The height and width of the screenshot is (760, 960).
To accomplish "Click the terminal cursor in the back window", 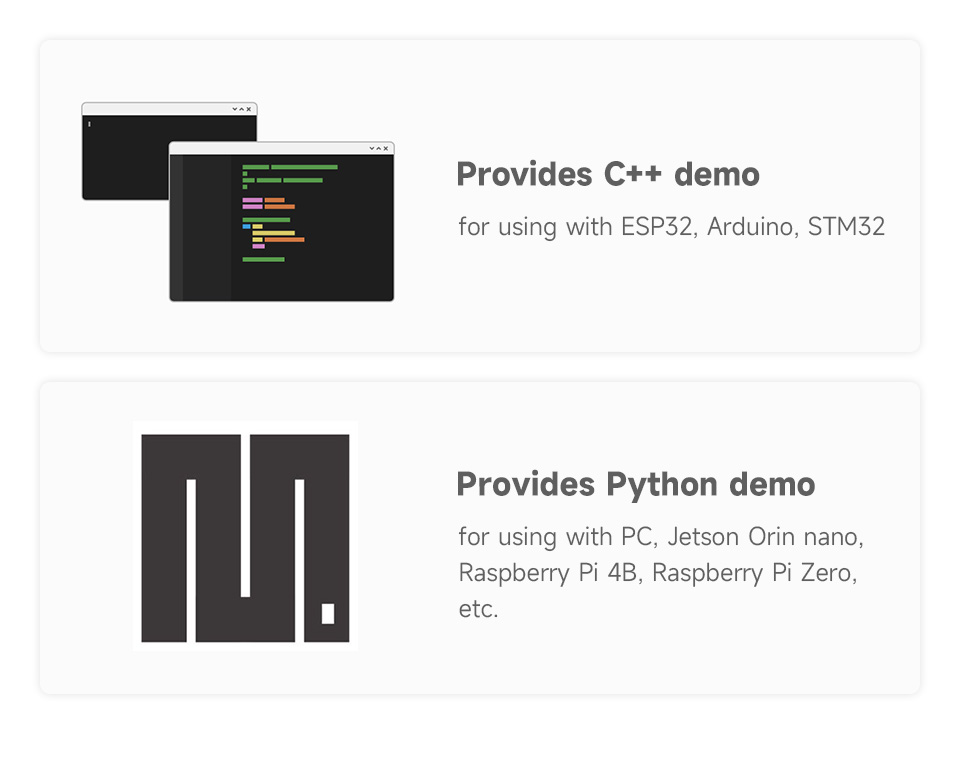I will pyautogui.click(x=89, y=124).
